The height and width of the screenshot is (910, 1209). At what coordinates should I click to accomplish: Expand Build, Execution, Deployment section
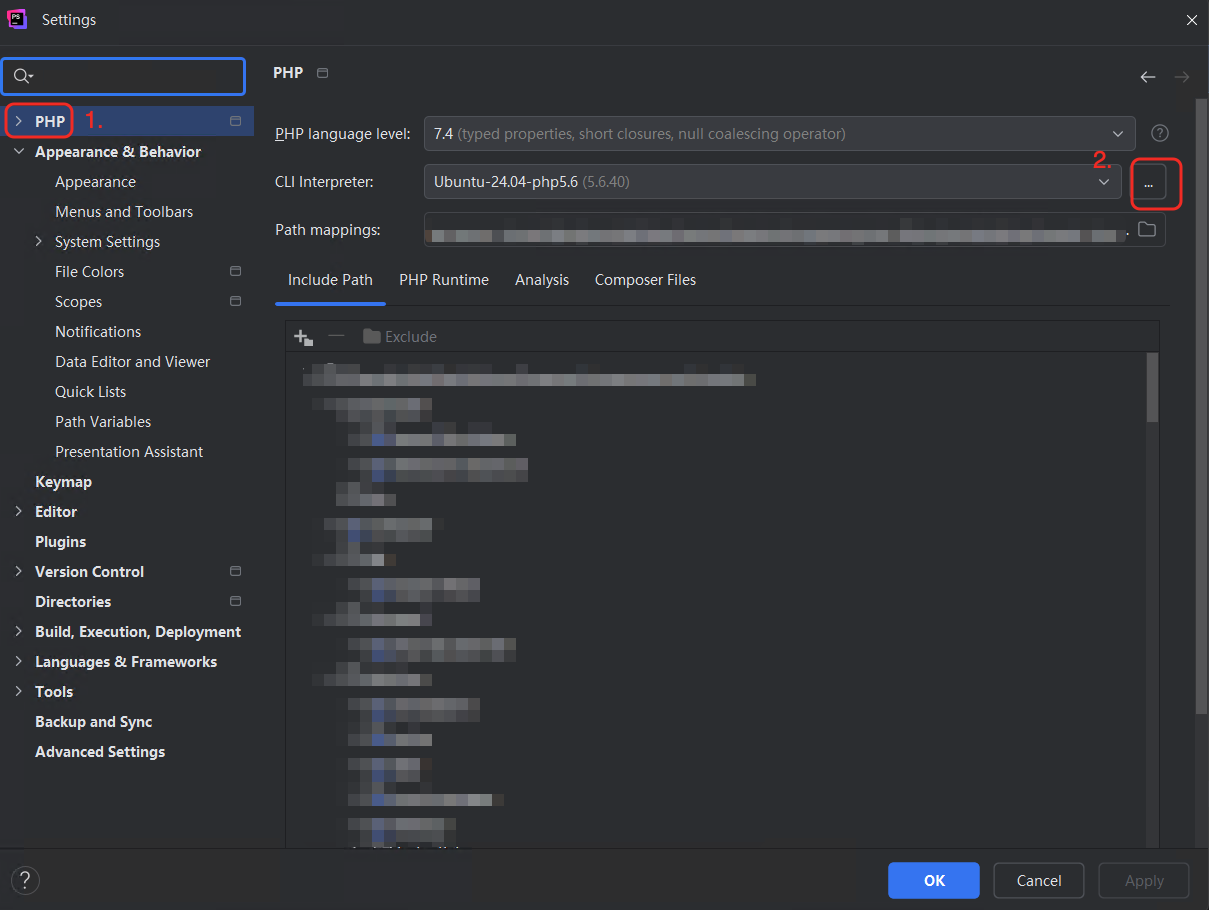19,631
